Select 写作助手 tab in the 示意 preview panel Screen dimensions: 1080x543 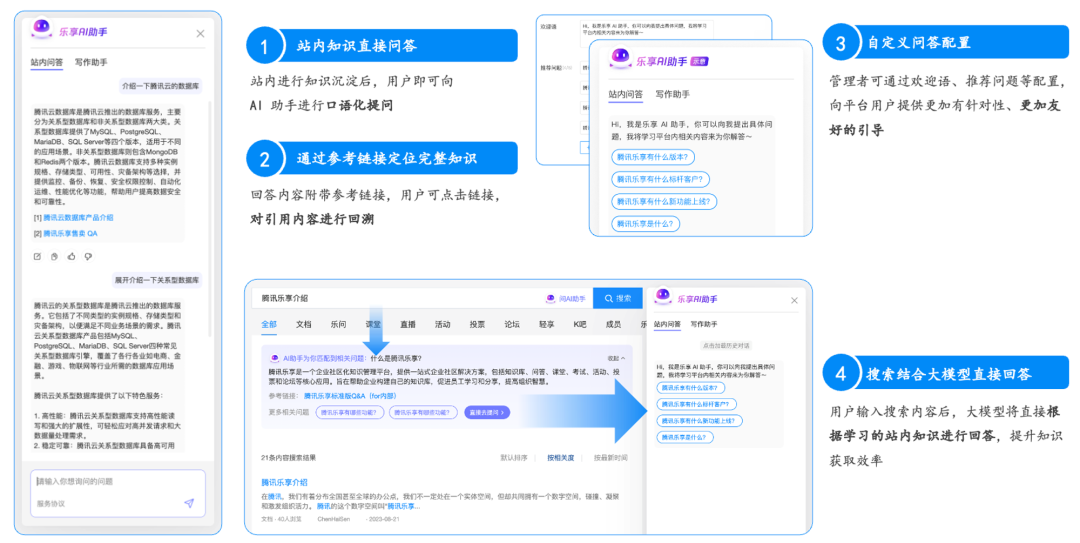point(672,94)
